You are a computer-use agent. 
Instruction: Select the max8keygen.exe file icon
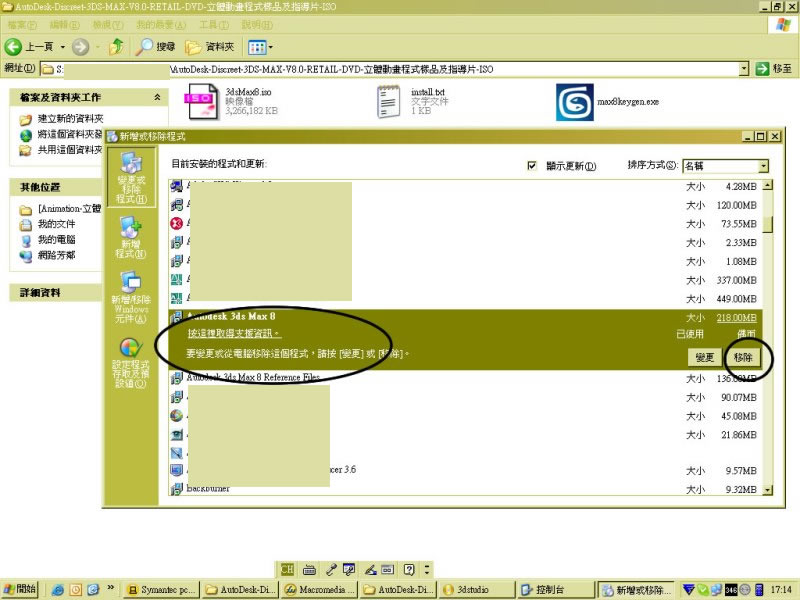(x=574, y=102)
